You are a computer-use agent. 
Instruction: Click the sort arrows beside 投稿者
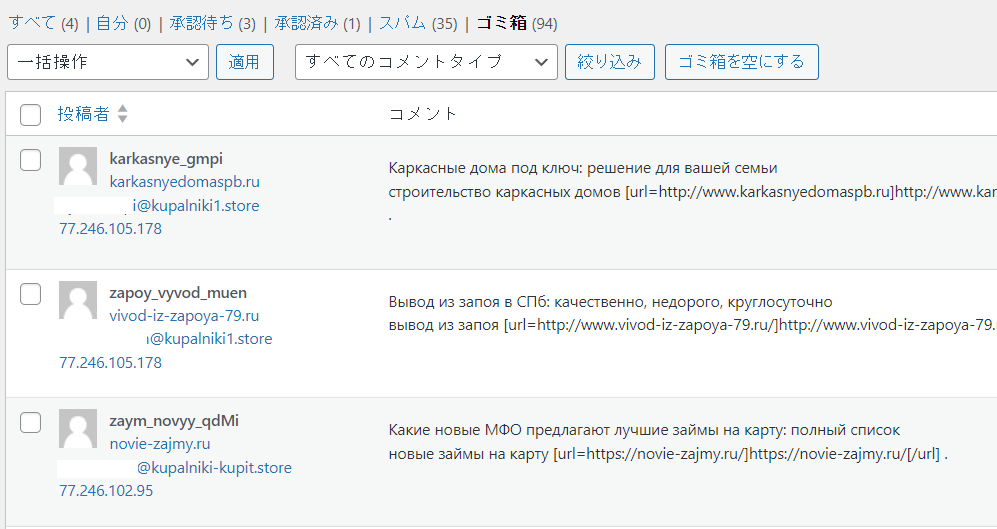tap(123, 114)
